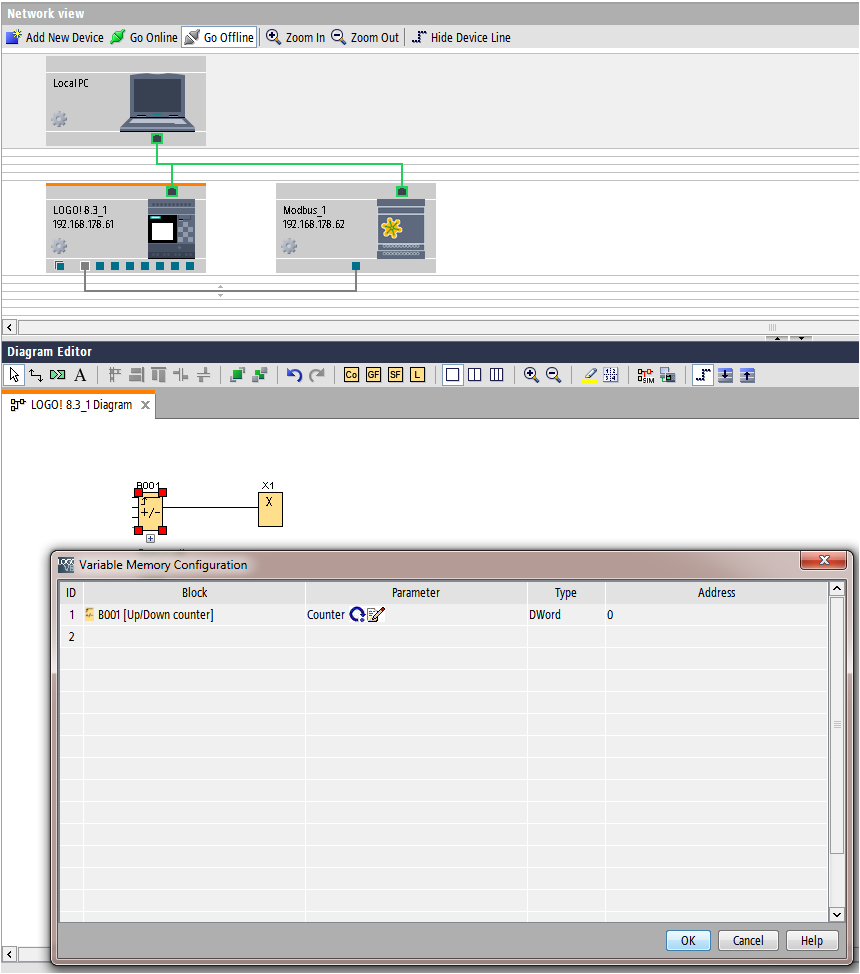The height and width of the screenshot is (974, 860).
Task: Click online test icon
Action: 668,375
